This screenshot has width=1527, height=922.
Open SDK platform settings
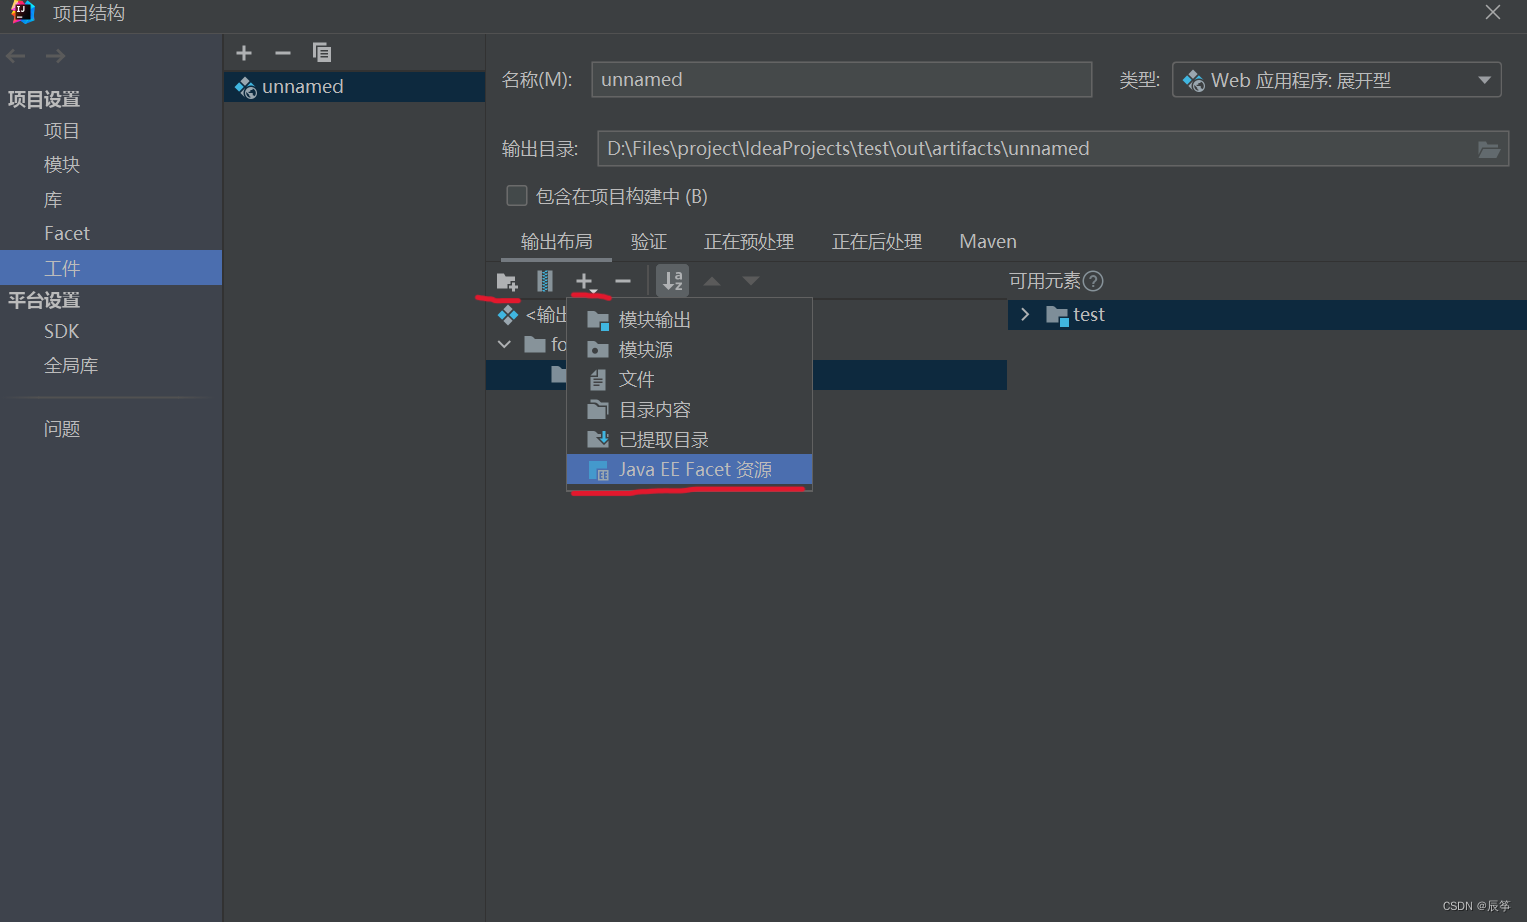(62, 331)
